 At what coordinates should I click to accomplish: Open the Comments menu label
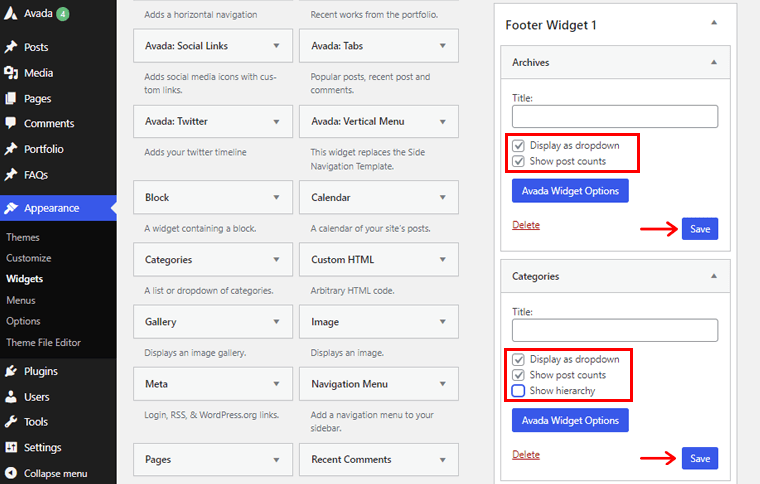click(x=49, y=123)
